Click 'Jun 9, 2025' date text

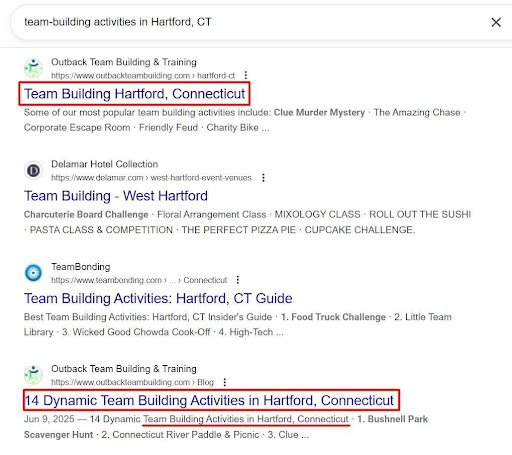tap(49, 419)
